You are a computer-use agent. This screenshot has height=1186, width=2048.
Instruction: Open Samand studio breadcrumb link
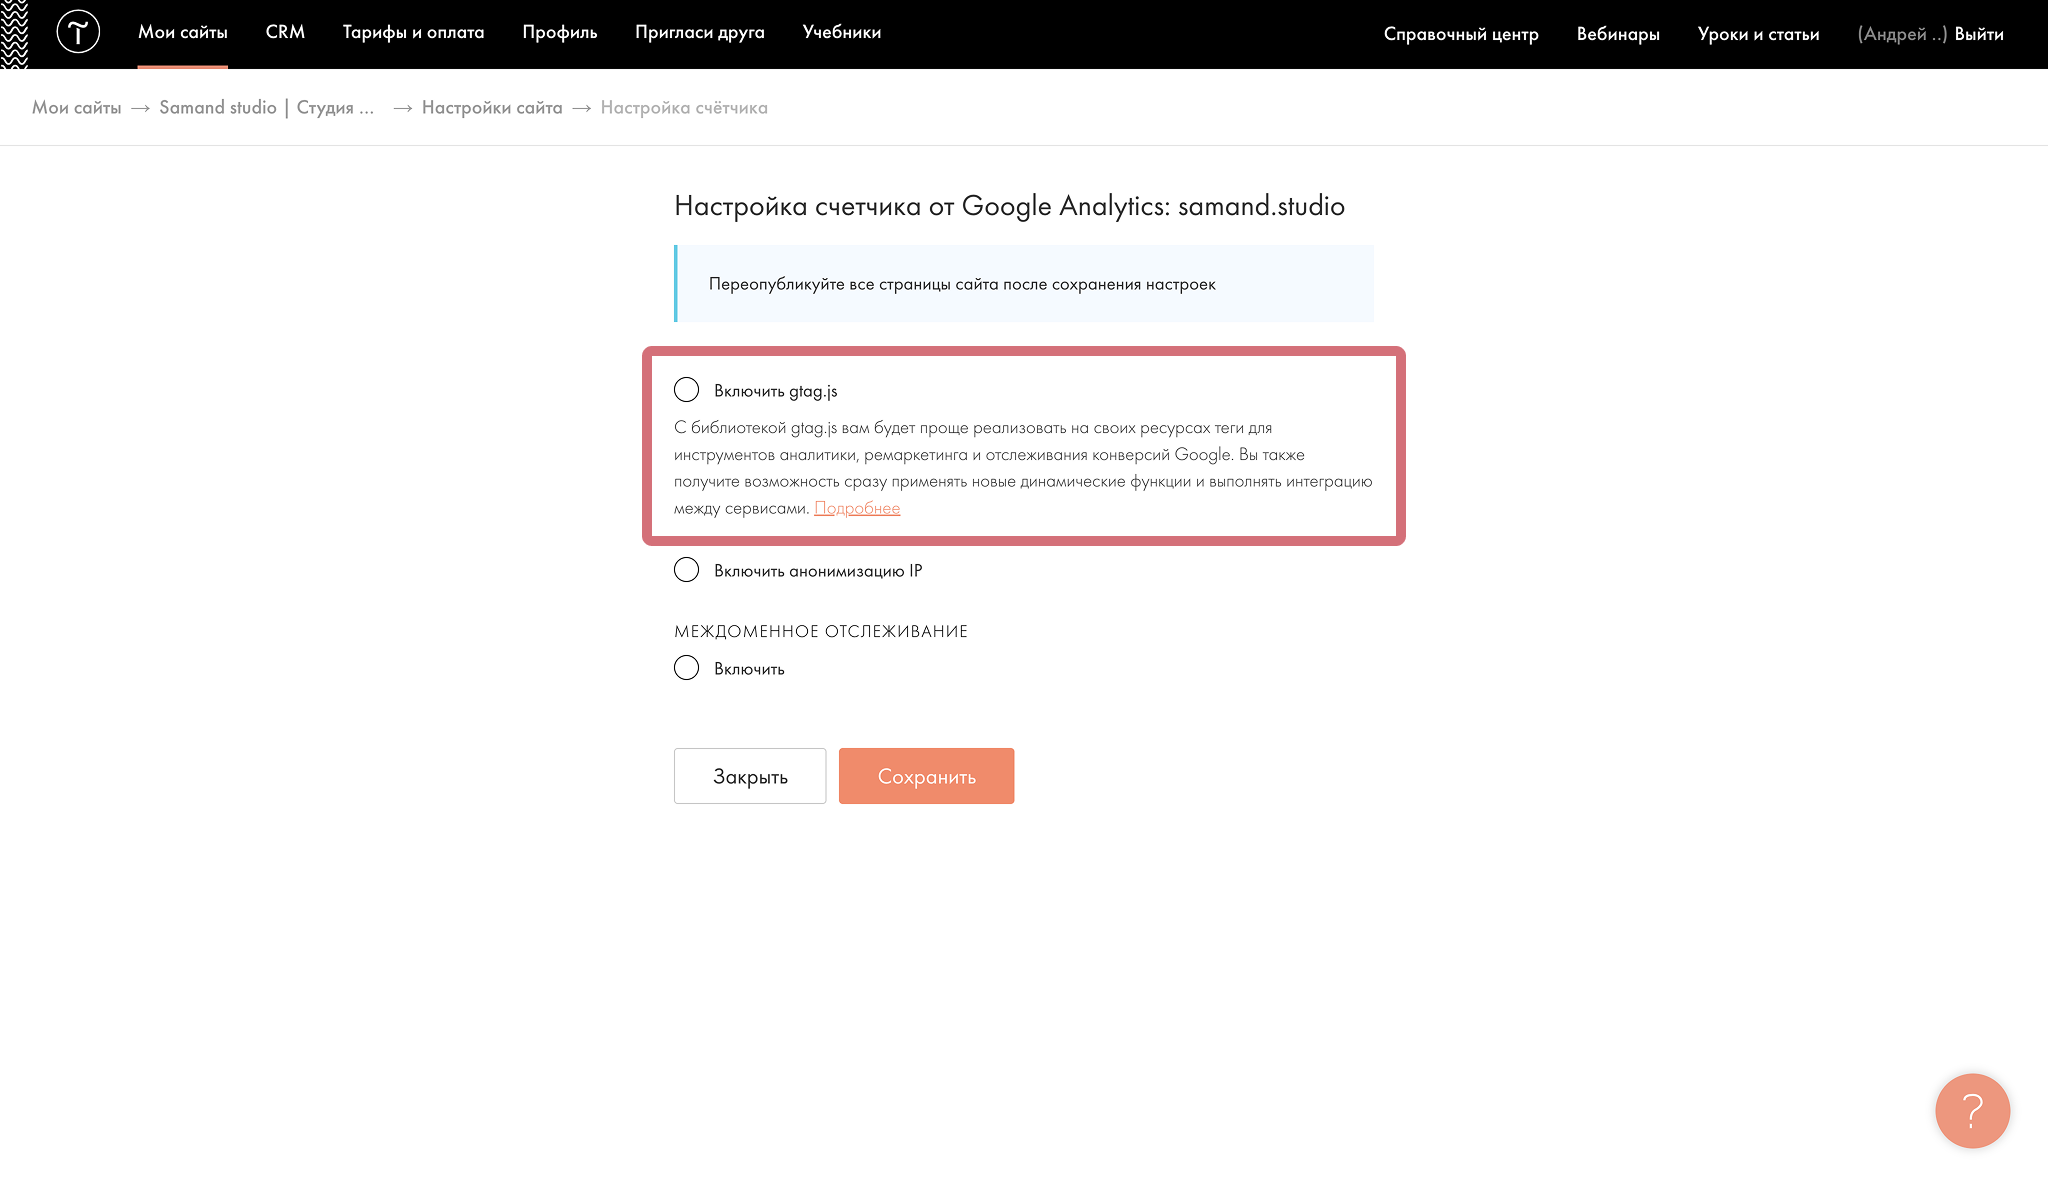[267, 107]
